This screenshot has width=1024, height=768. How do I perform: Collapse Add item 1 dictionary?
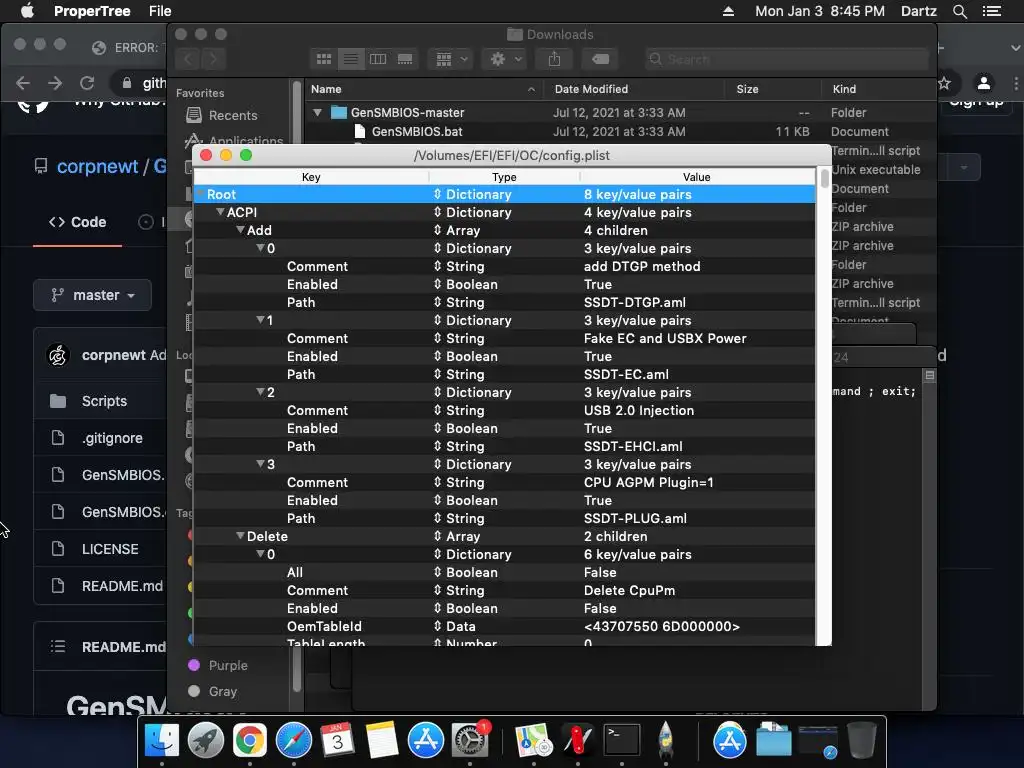tap(260, 320)
